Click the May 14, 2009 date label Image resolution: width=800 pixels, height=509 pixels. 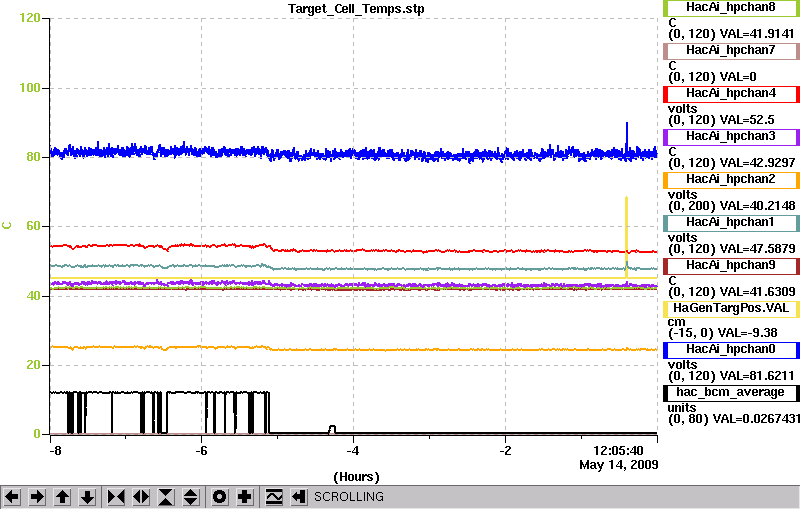pyautogui.click(x=619, y=465)
